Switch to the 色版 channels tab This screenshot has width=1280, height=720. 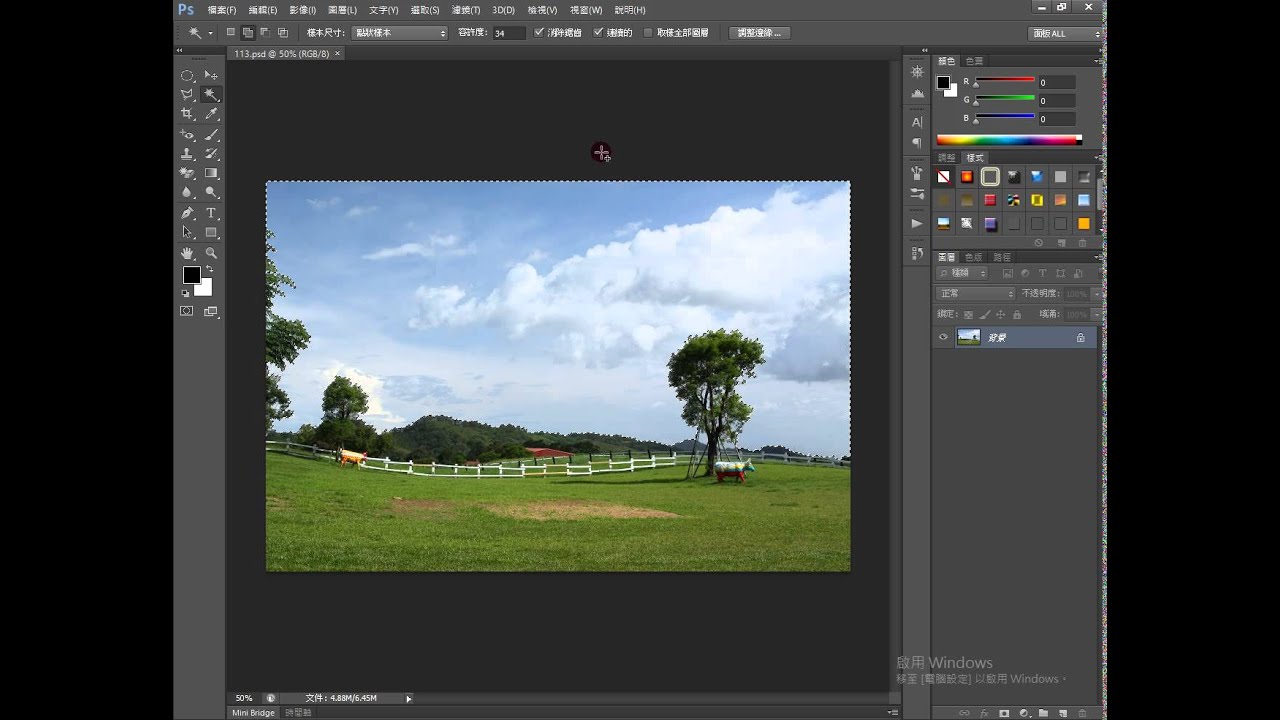point(973,257)
